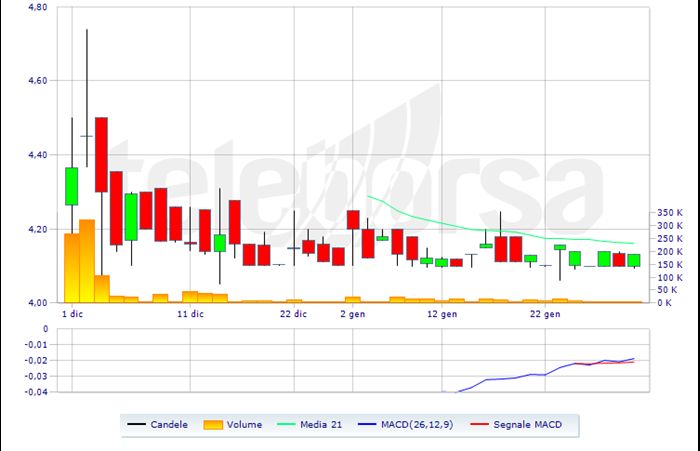Click the Candele legend line icon
The height and width of the screenshot is (451, 700).
136,425
